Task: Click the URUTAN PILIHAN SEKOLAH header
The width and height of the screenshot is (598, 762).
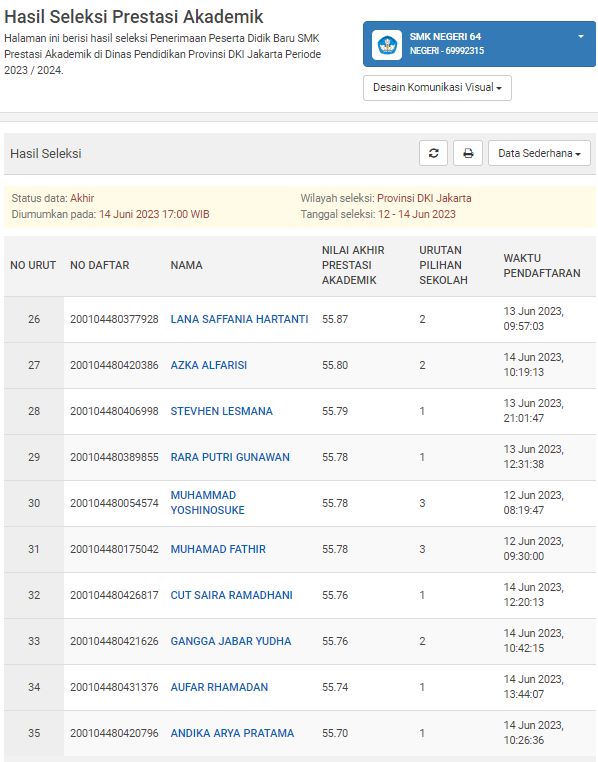Action: (443, 265)
